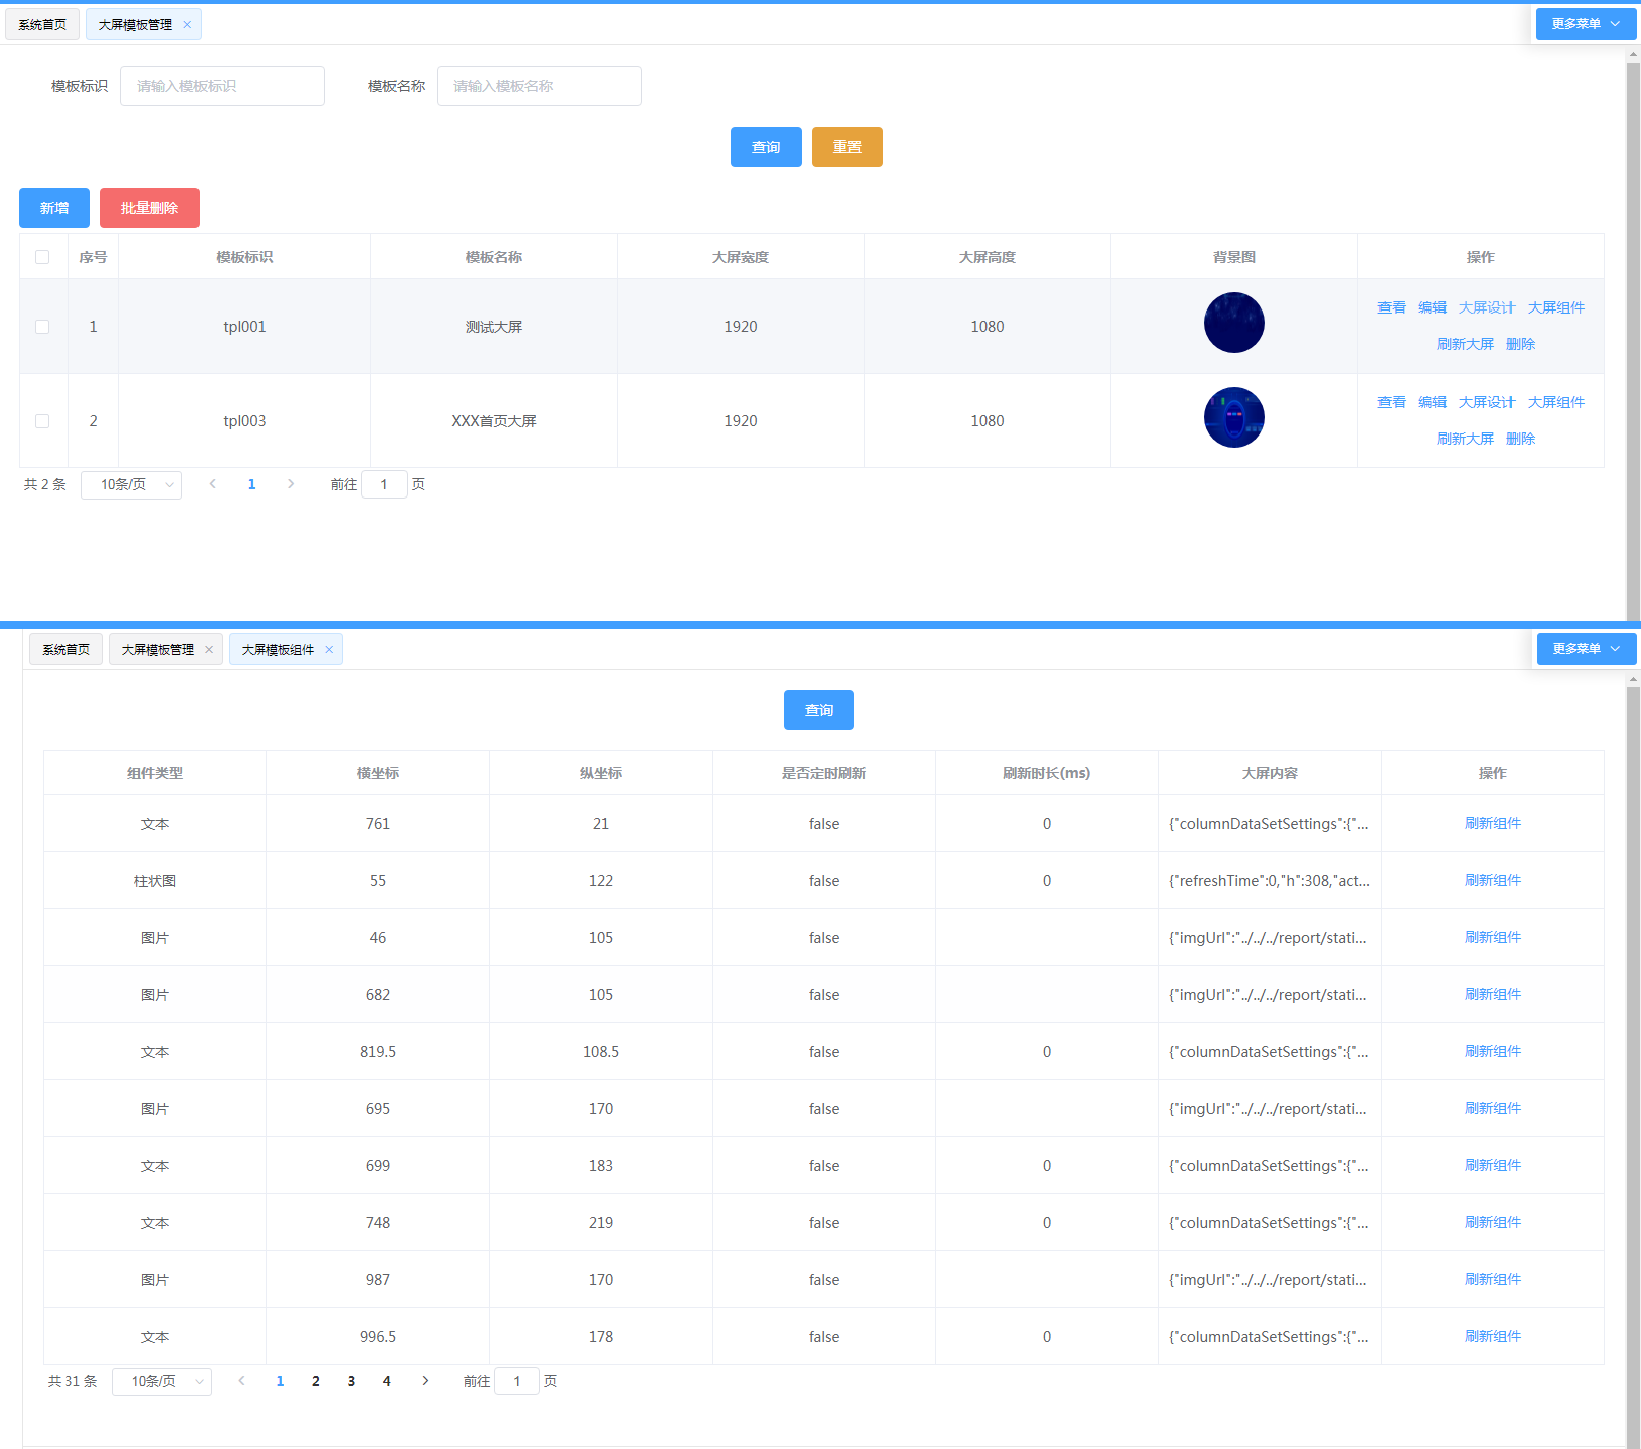Go to previous page in top pagination

[212, 484]
